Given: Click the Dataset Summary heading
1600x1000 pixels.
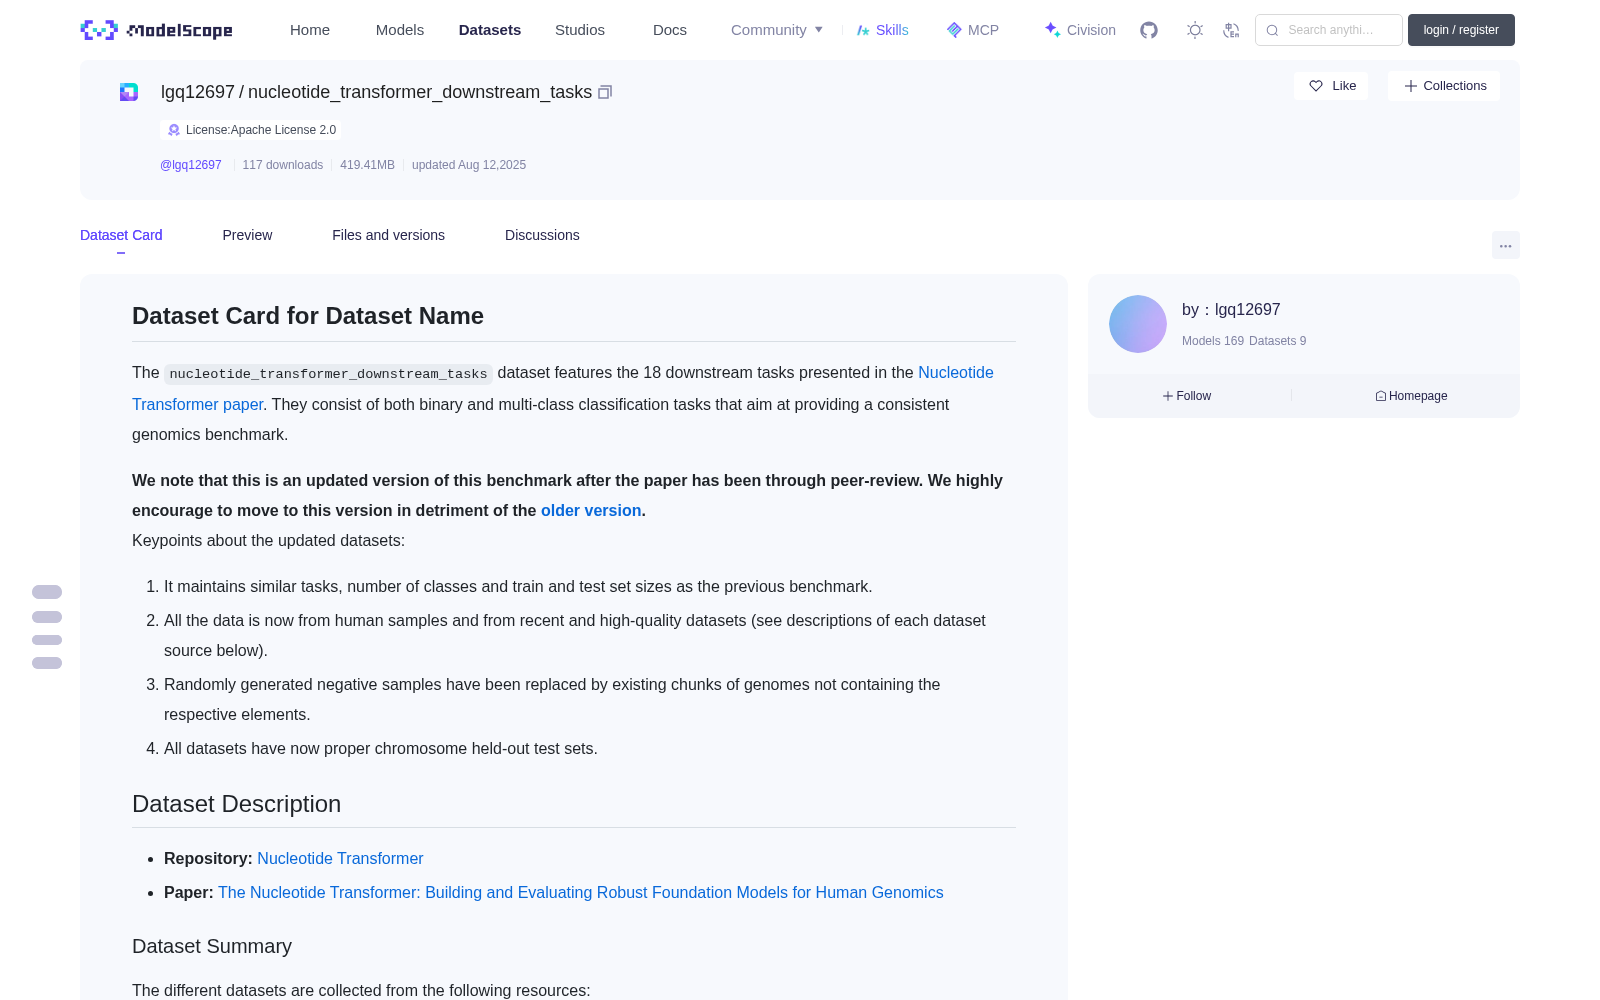Looking at the screenshot, I should click(212, 946).
